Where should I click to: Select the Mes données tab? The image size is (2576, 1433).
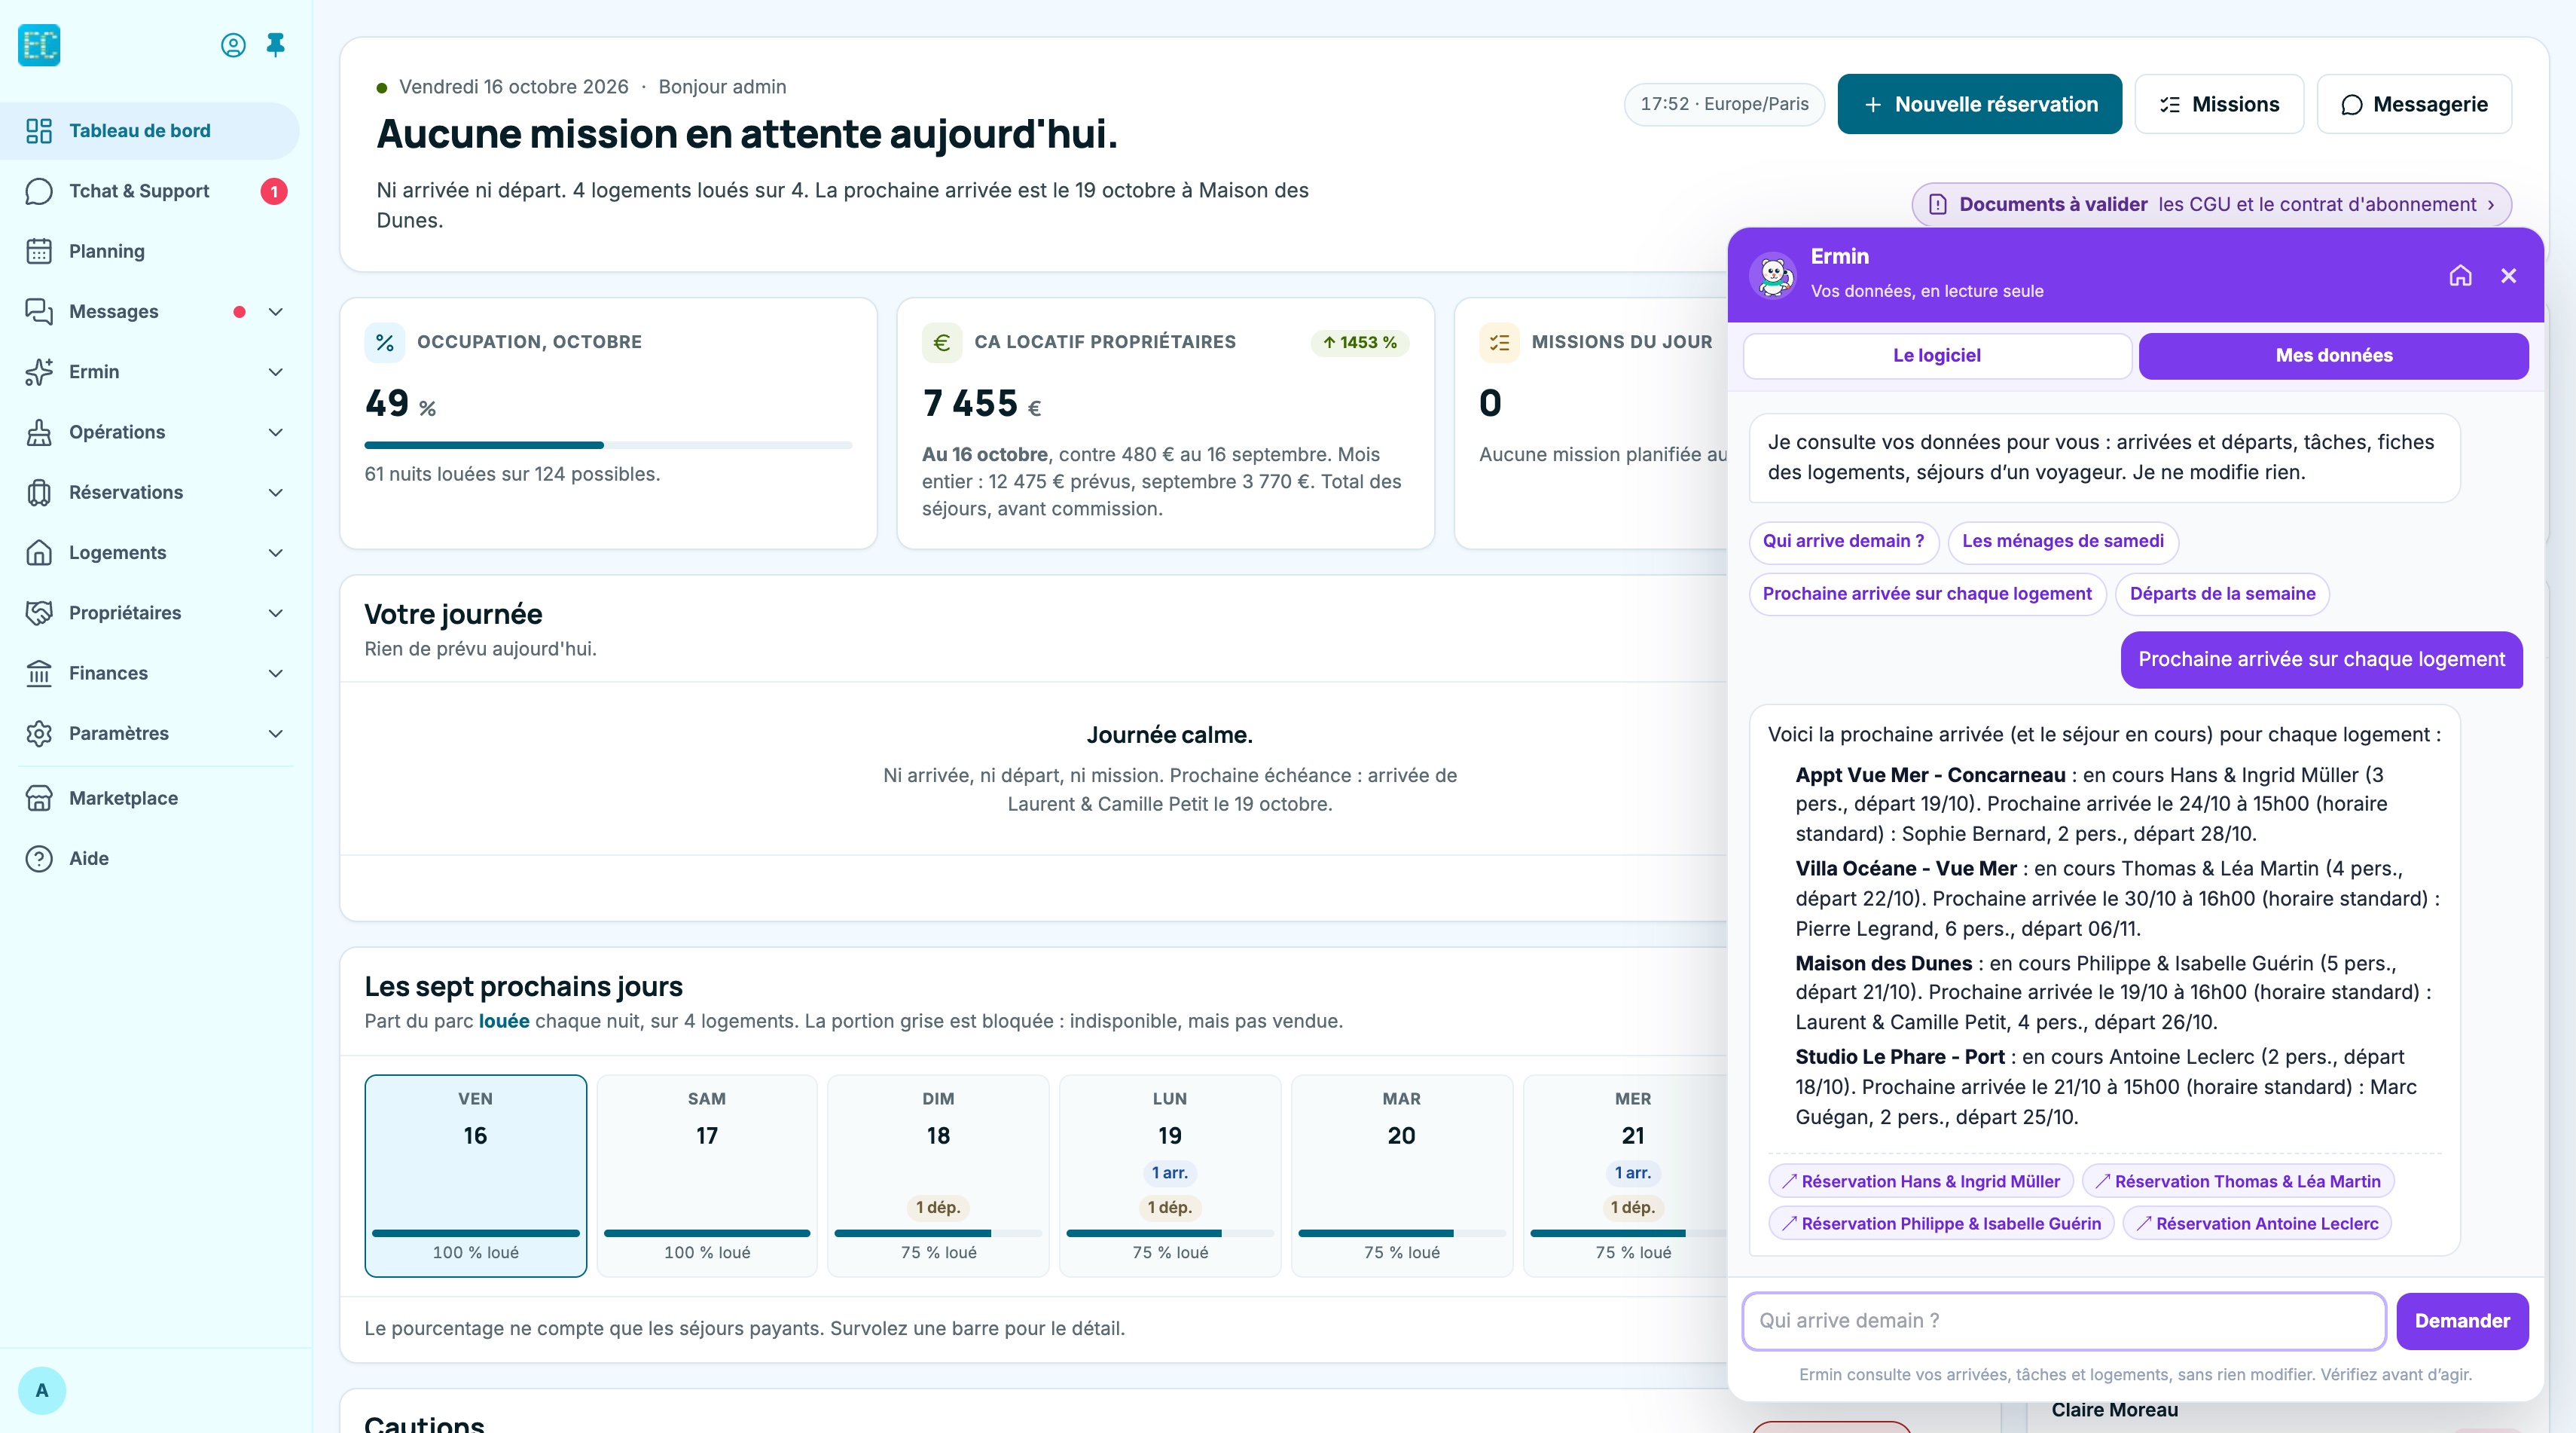pyautogui.click(x=2333, y=356)
